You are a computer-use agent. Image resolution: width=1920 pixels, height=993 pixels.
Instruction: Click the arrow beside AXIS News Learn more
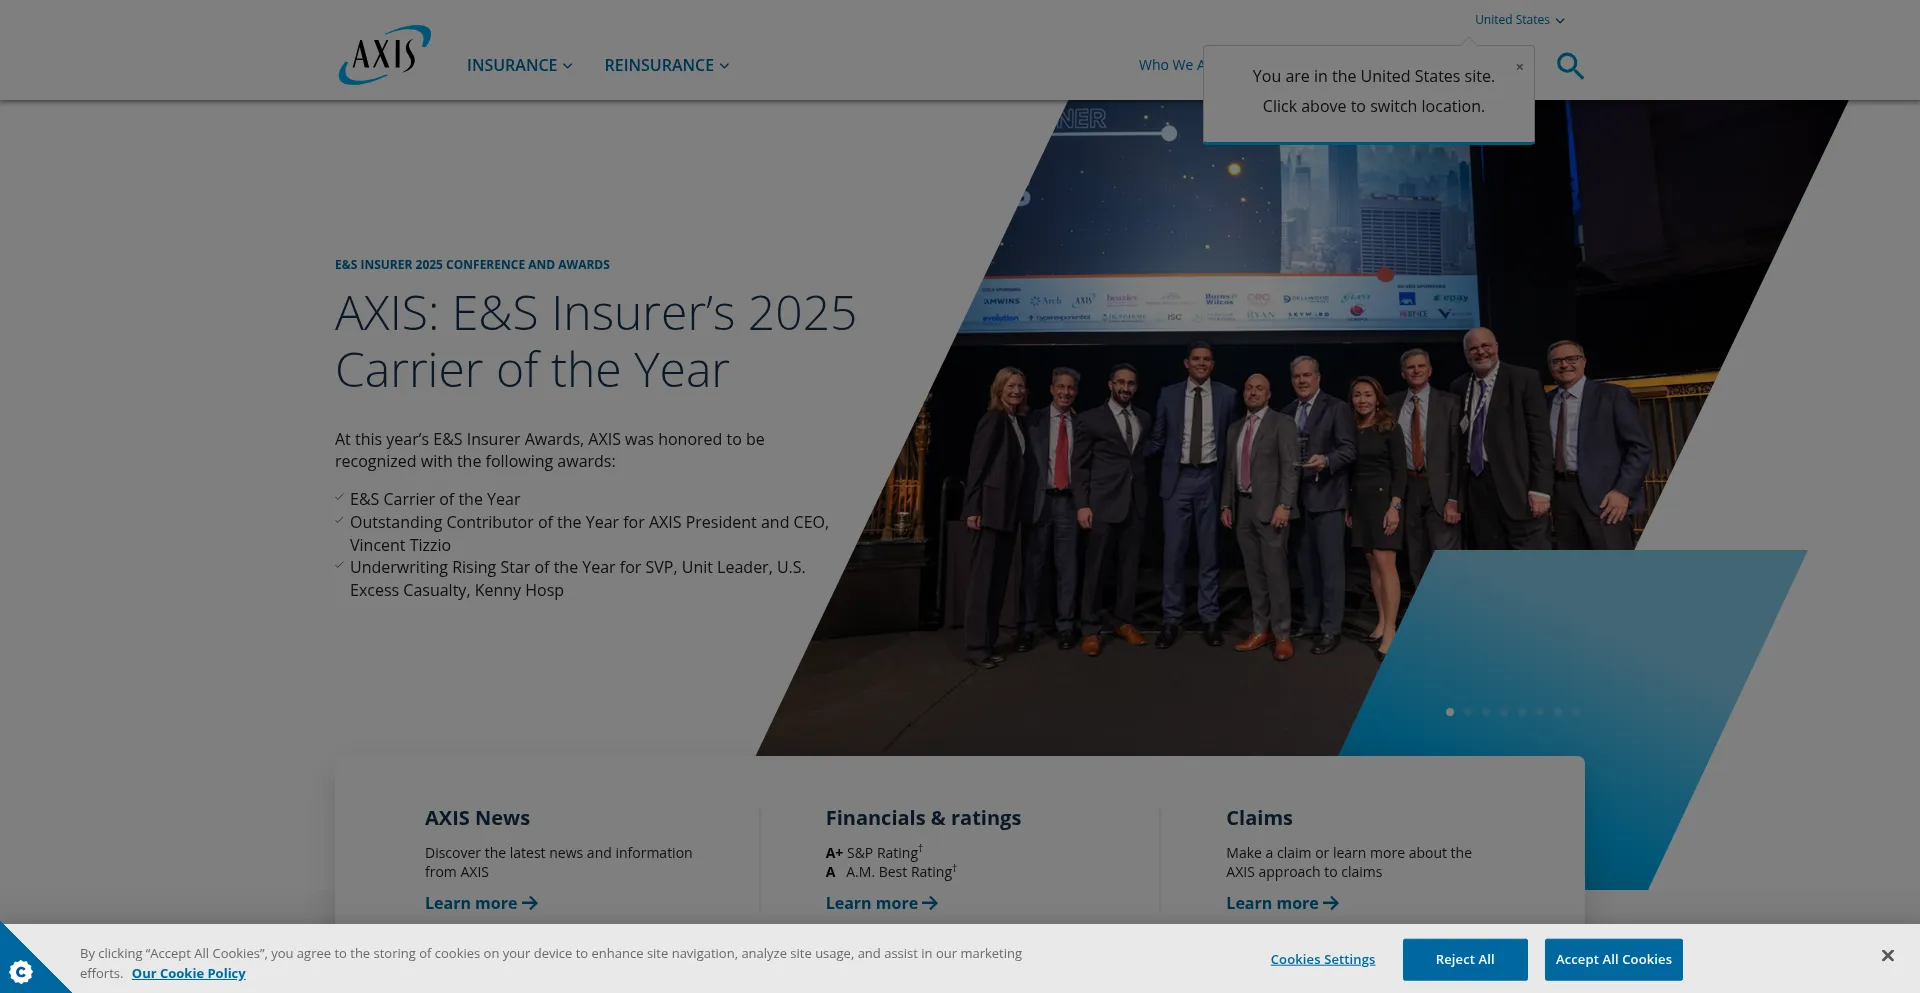coord(530,903)
